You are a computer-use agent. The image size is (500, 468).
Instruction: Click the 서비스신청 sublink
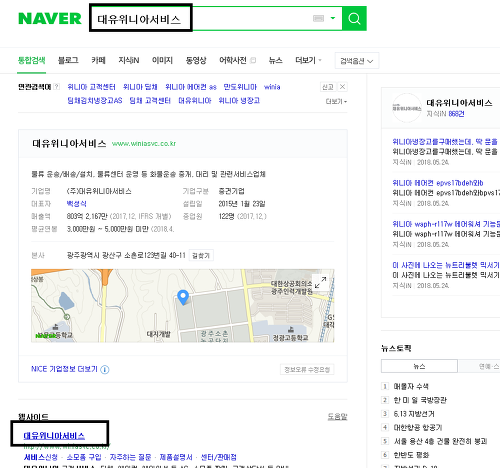pyautogui.click(x=41, y=457)
